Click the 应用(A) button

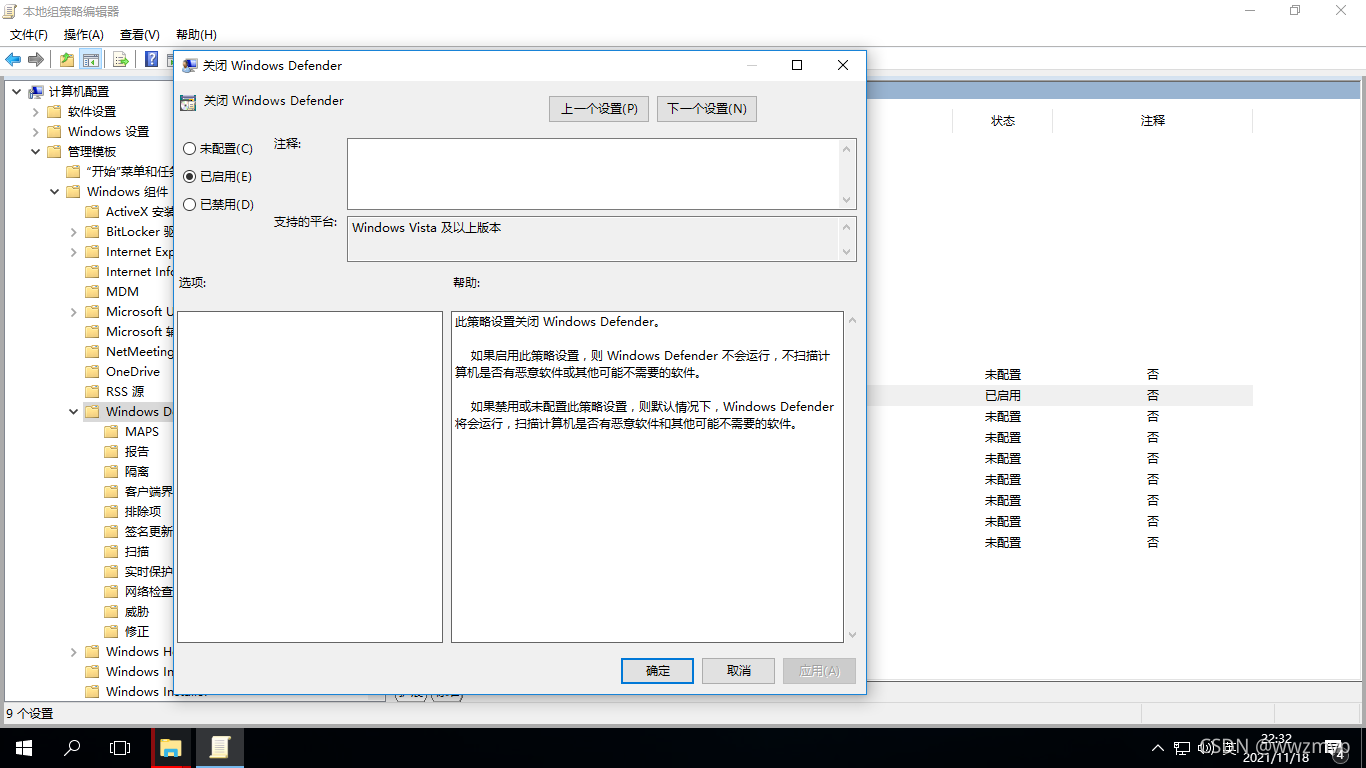click(820, 671)
